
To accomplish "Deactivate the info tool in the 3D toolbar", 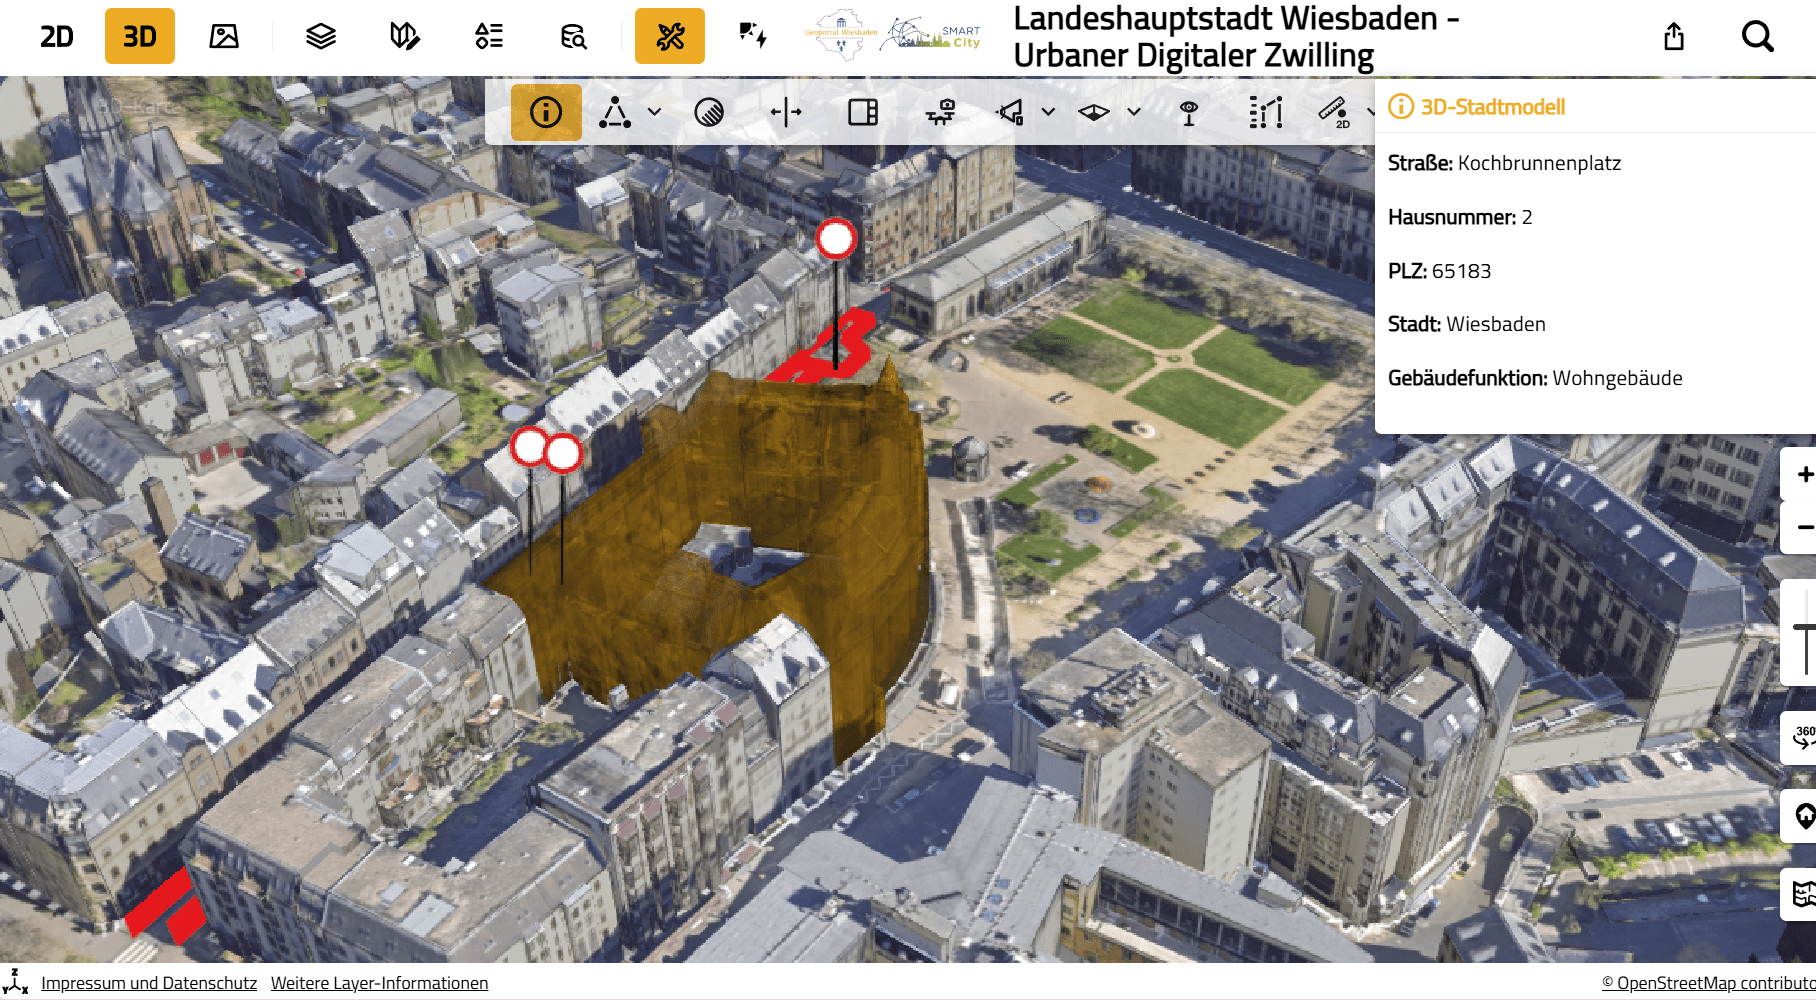I will [546, 112].
